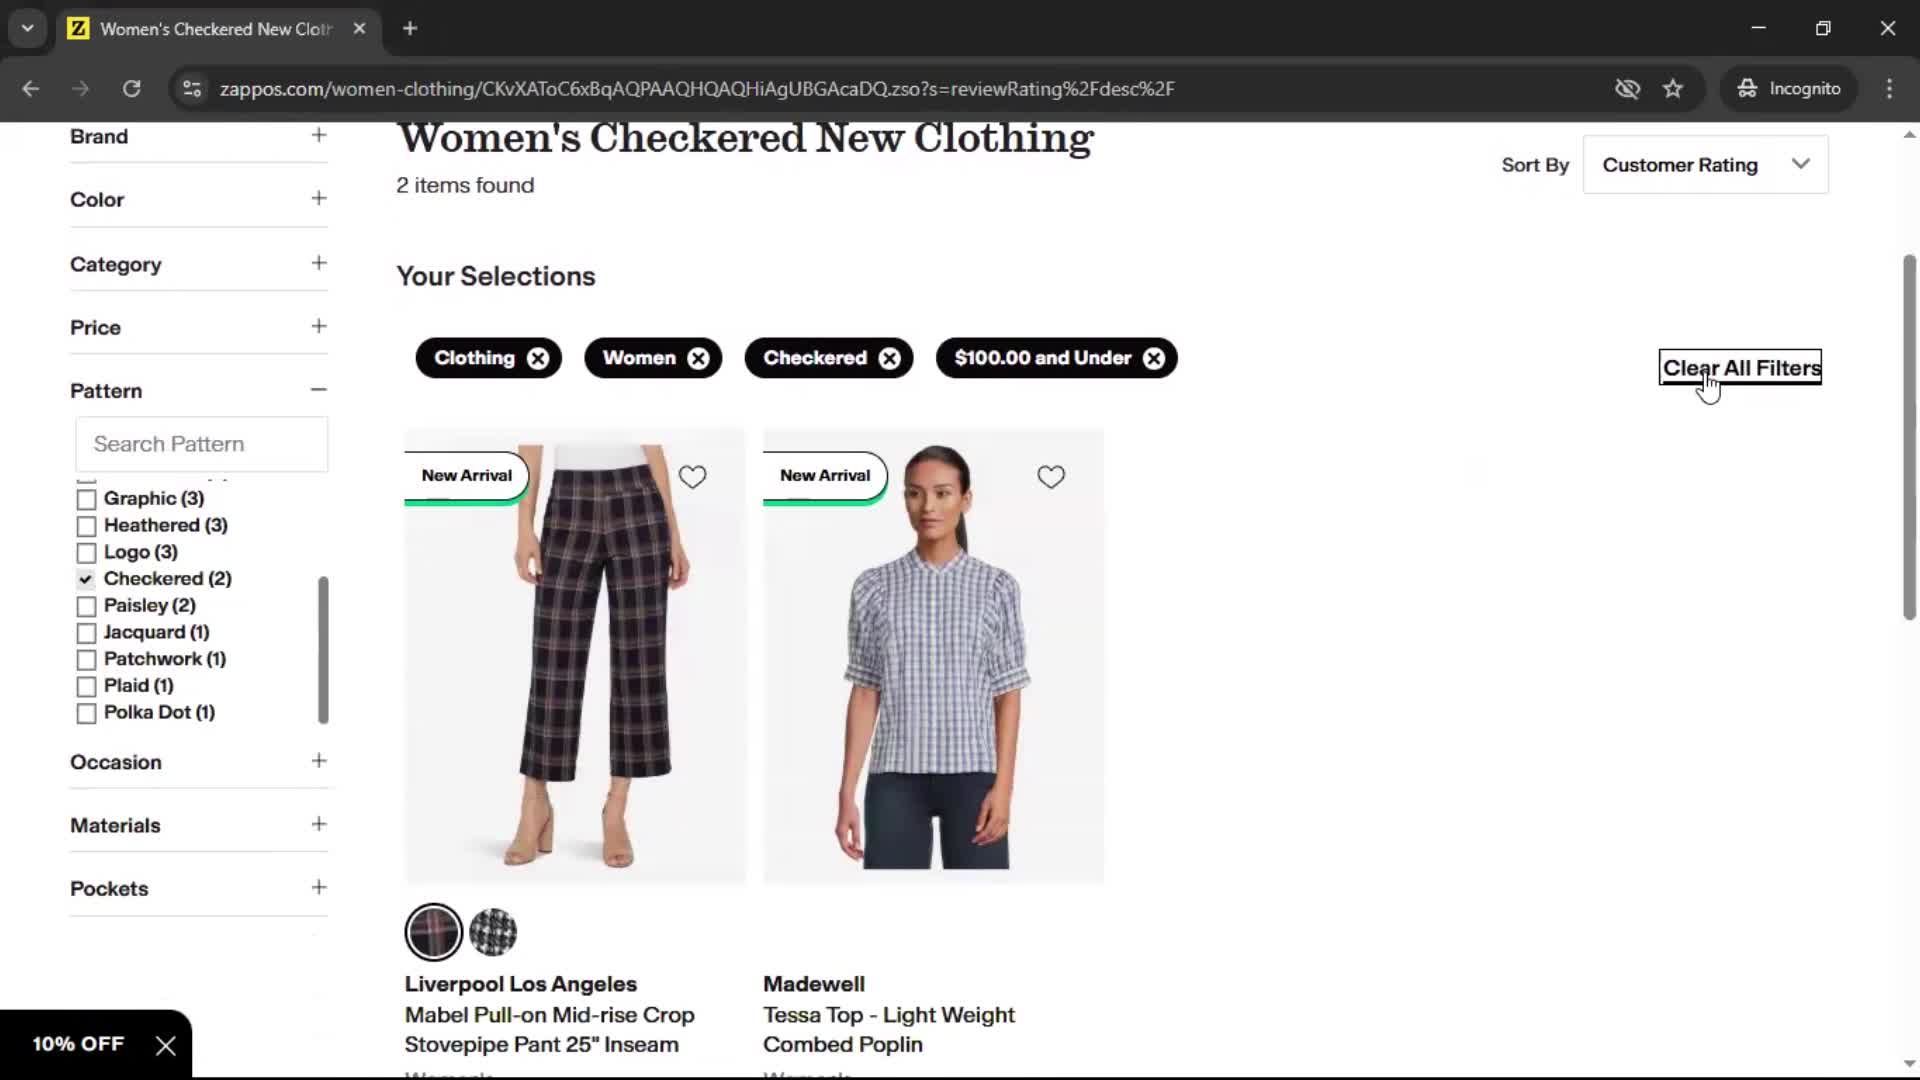Viewport: 1920px width, 1080px height.
Task: Remove the Clothing filter chip
Action: [x=538, y=358]
